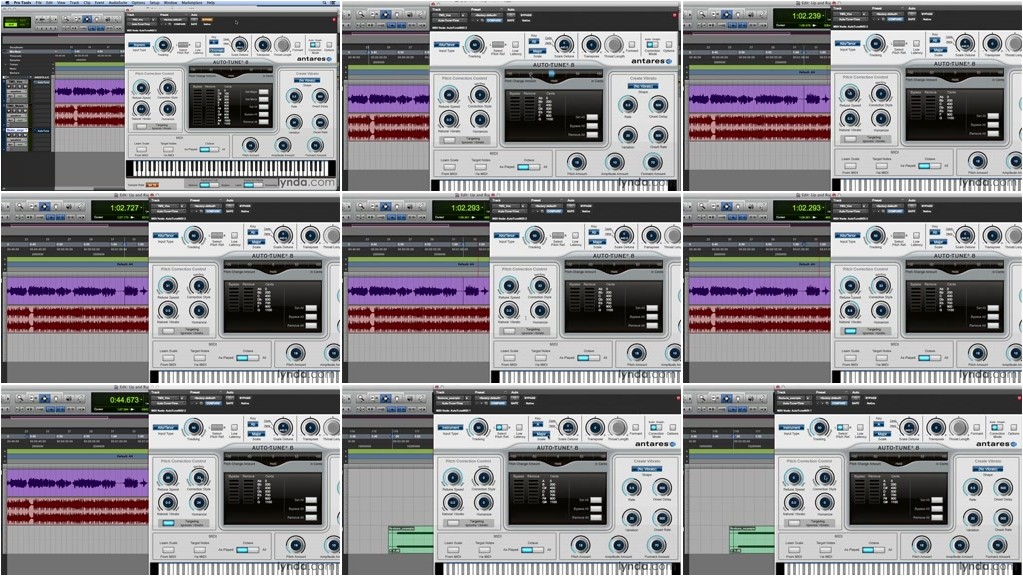1023x576 pixels.
Task: Click Set All in the Soprano frame
Action: pos(264,106)
